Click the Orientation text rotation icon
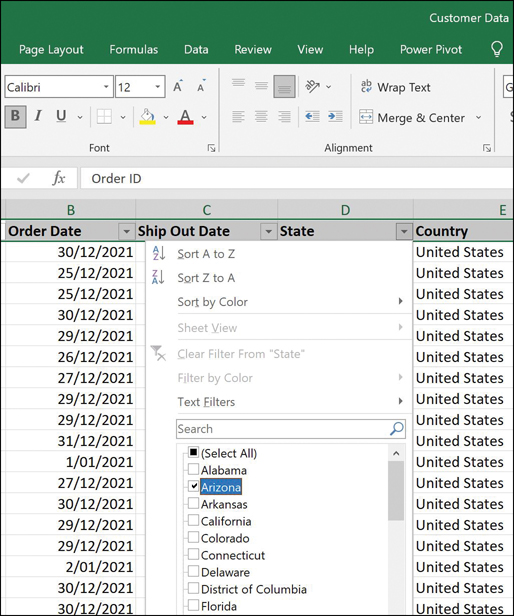The height and width of the screenshot is (616, 514). pyautogui.click(x=313, y=86)
